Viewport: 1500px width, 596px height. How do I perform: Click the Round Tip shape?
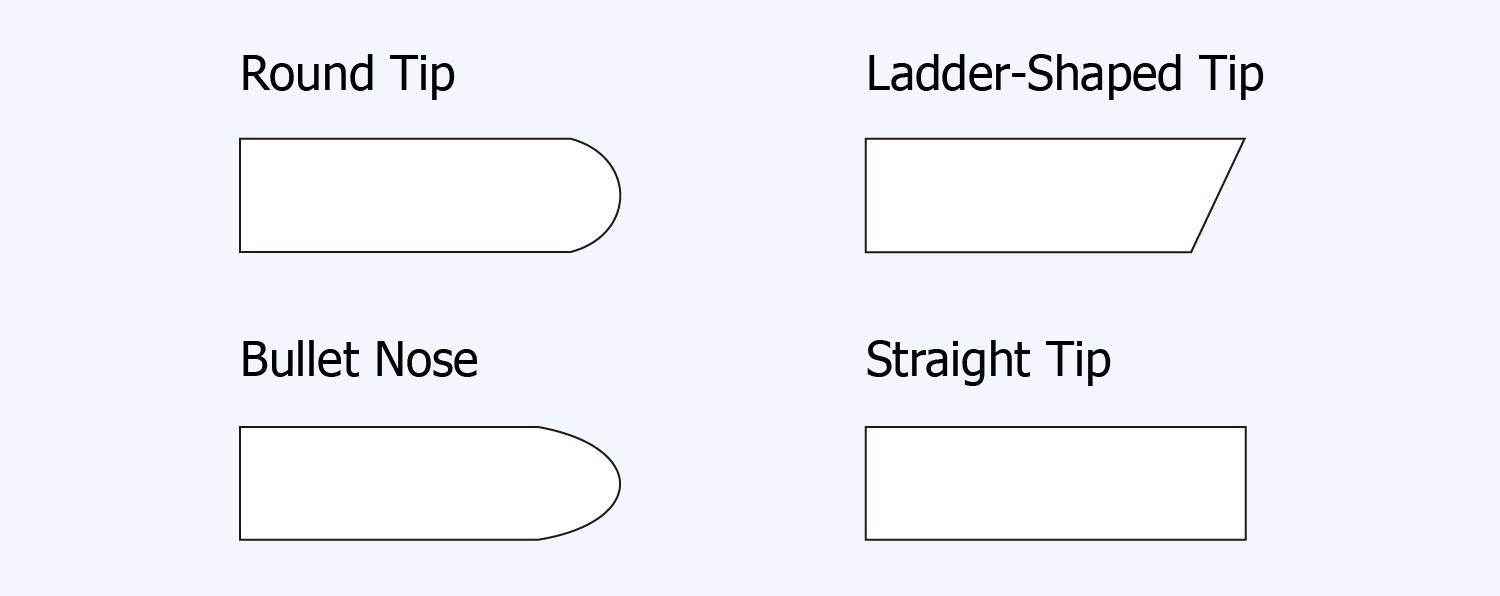tap(420, 195)
